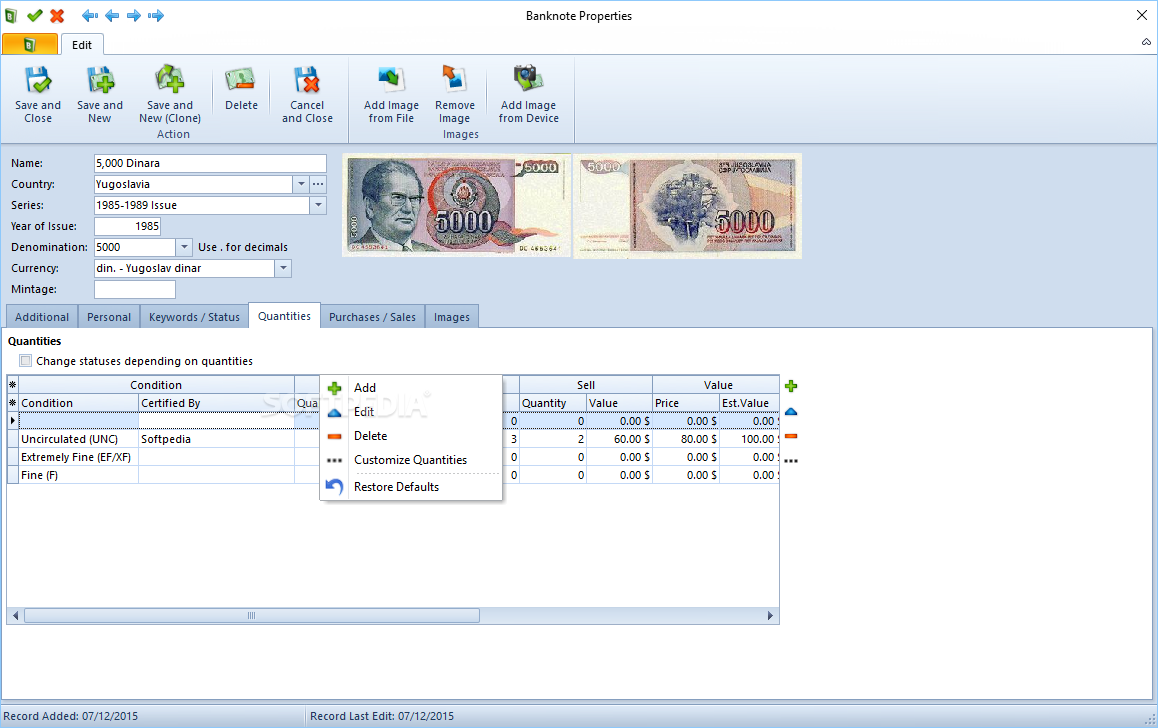Click the Save and New ribbon icon
This screenshot has width=1158, height=728.
point(100,80)
